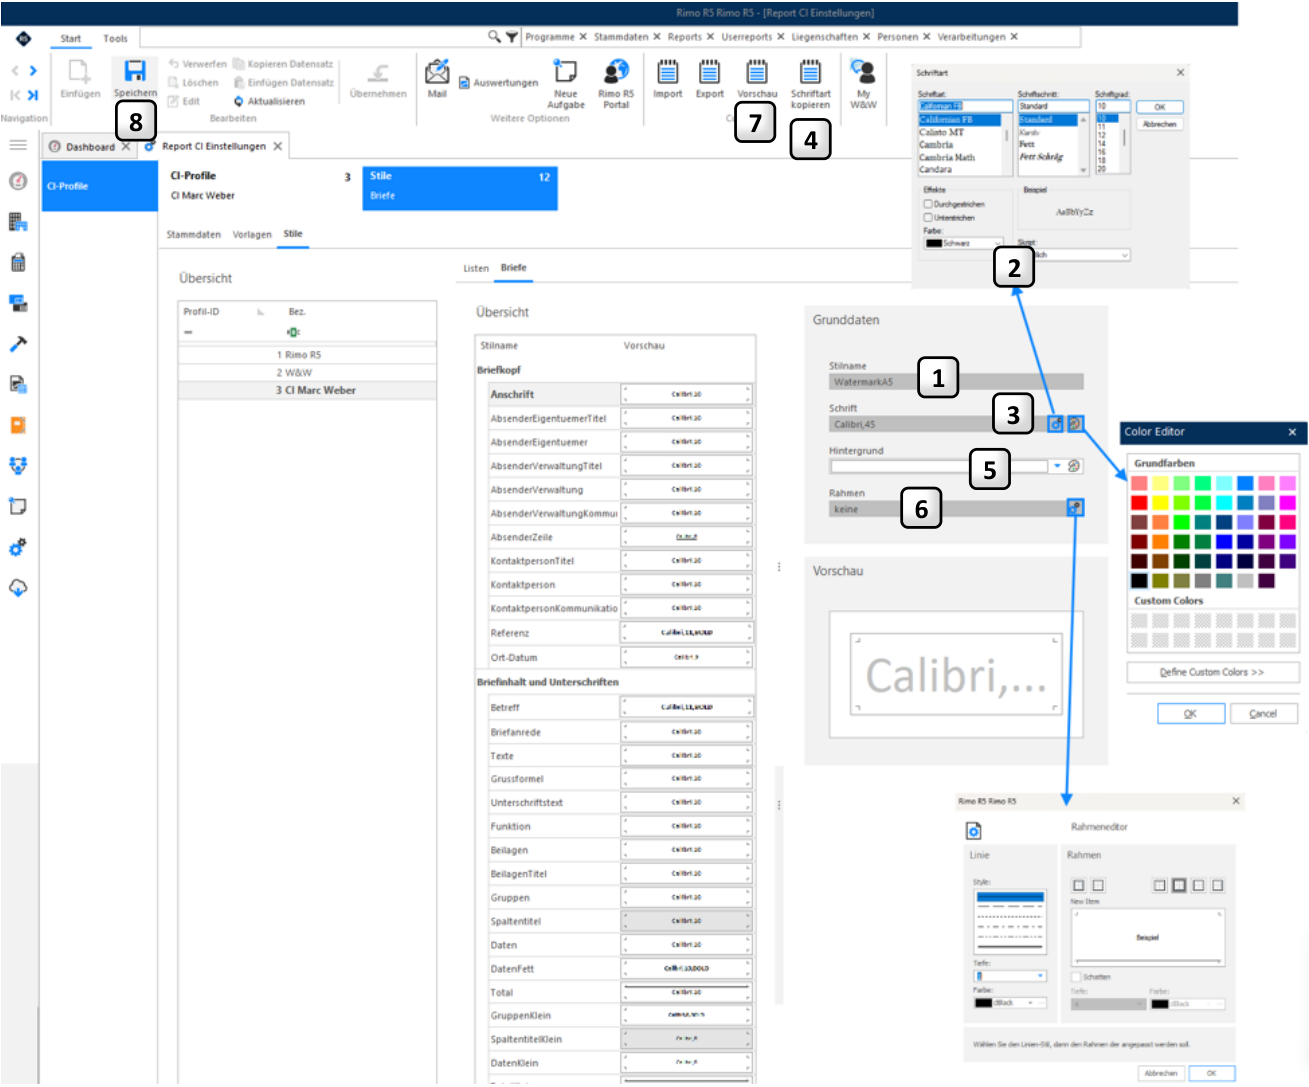Switch to the Tools ribbon tab
1309x1087 pixels.
click(115, 38)
